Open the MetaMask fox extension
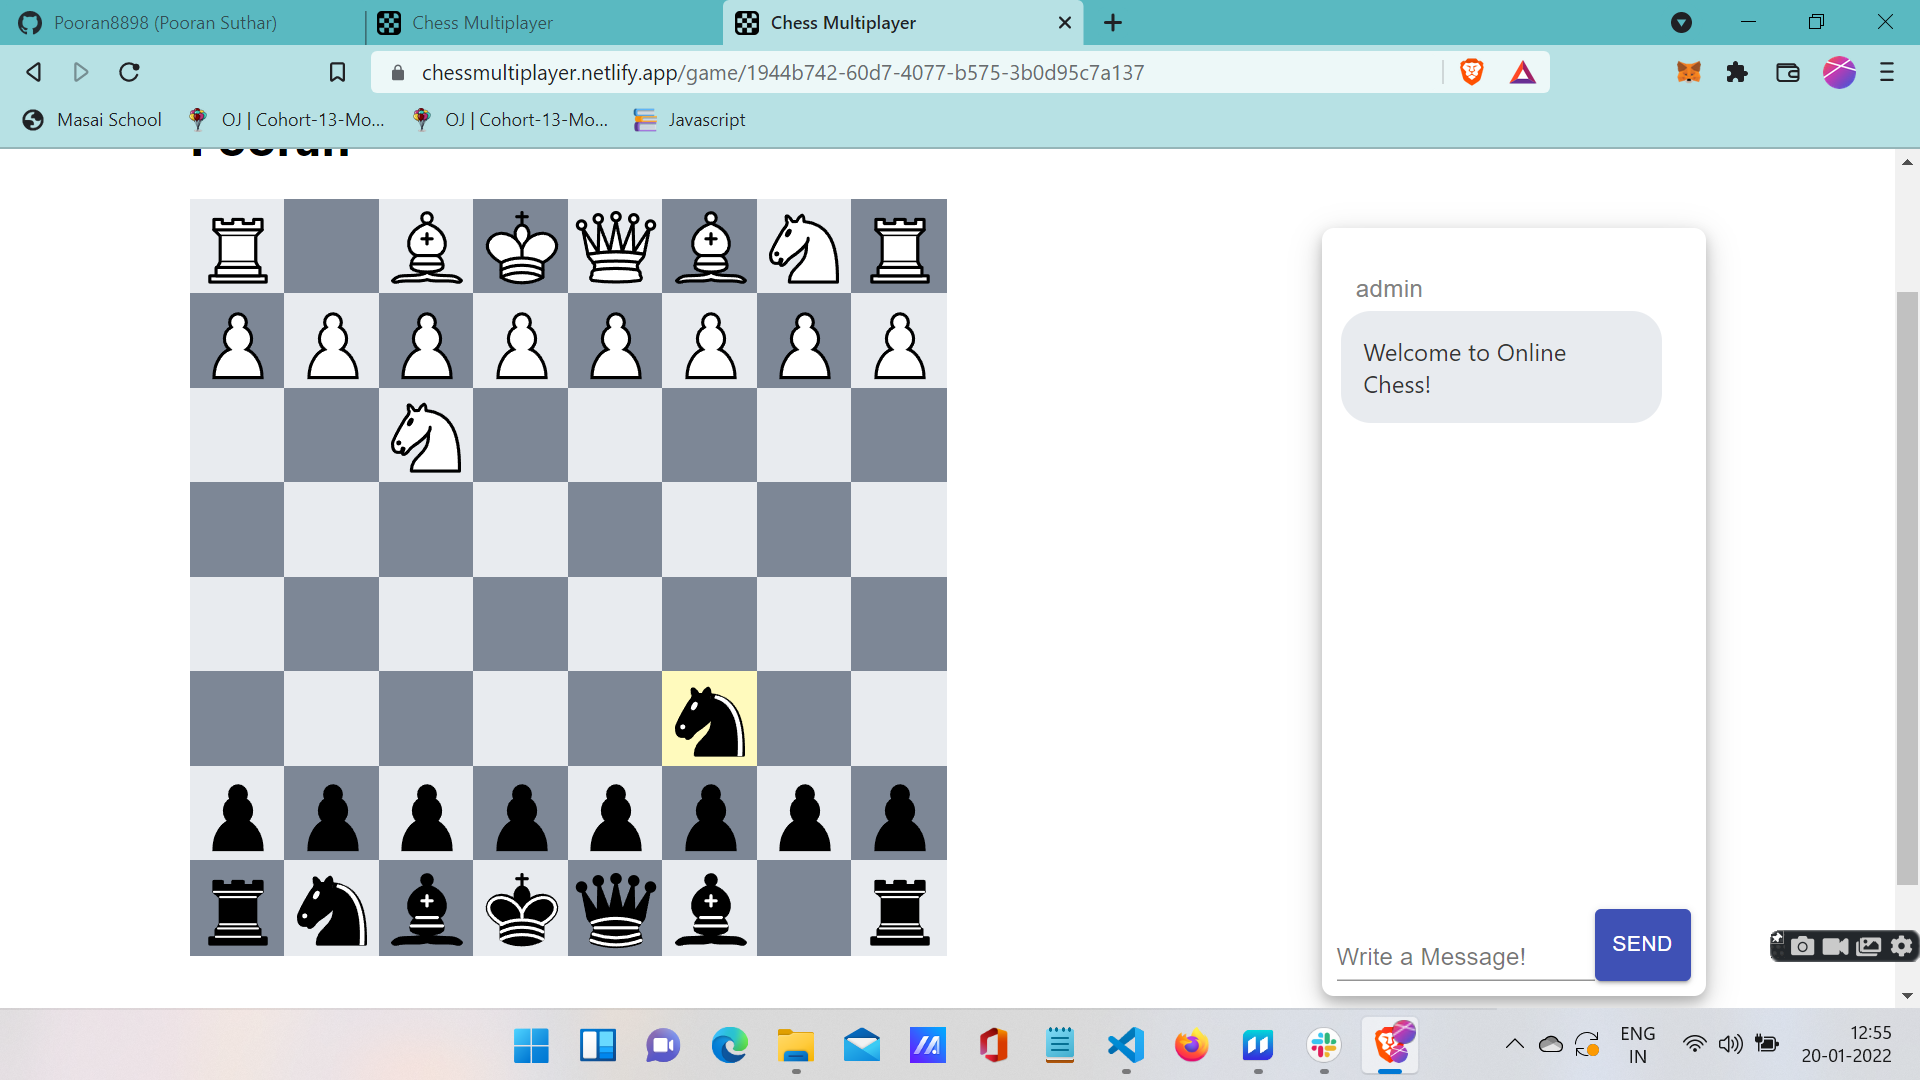The height and width of the screenshot is (1080, 1920). pyautogui.click(x=1689, y=72)
